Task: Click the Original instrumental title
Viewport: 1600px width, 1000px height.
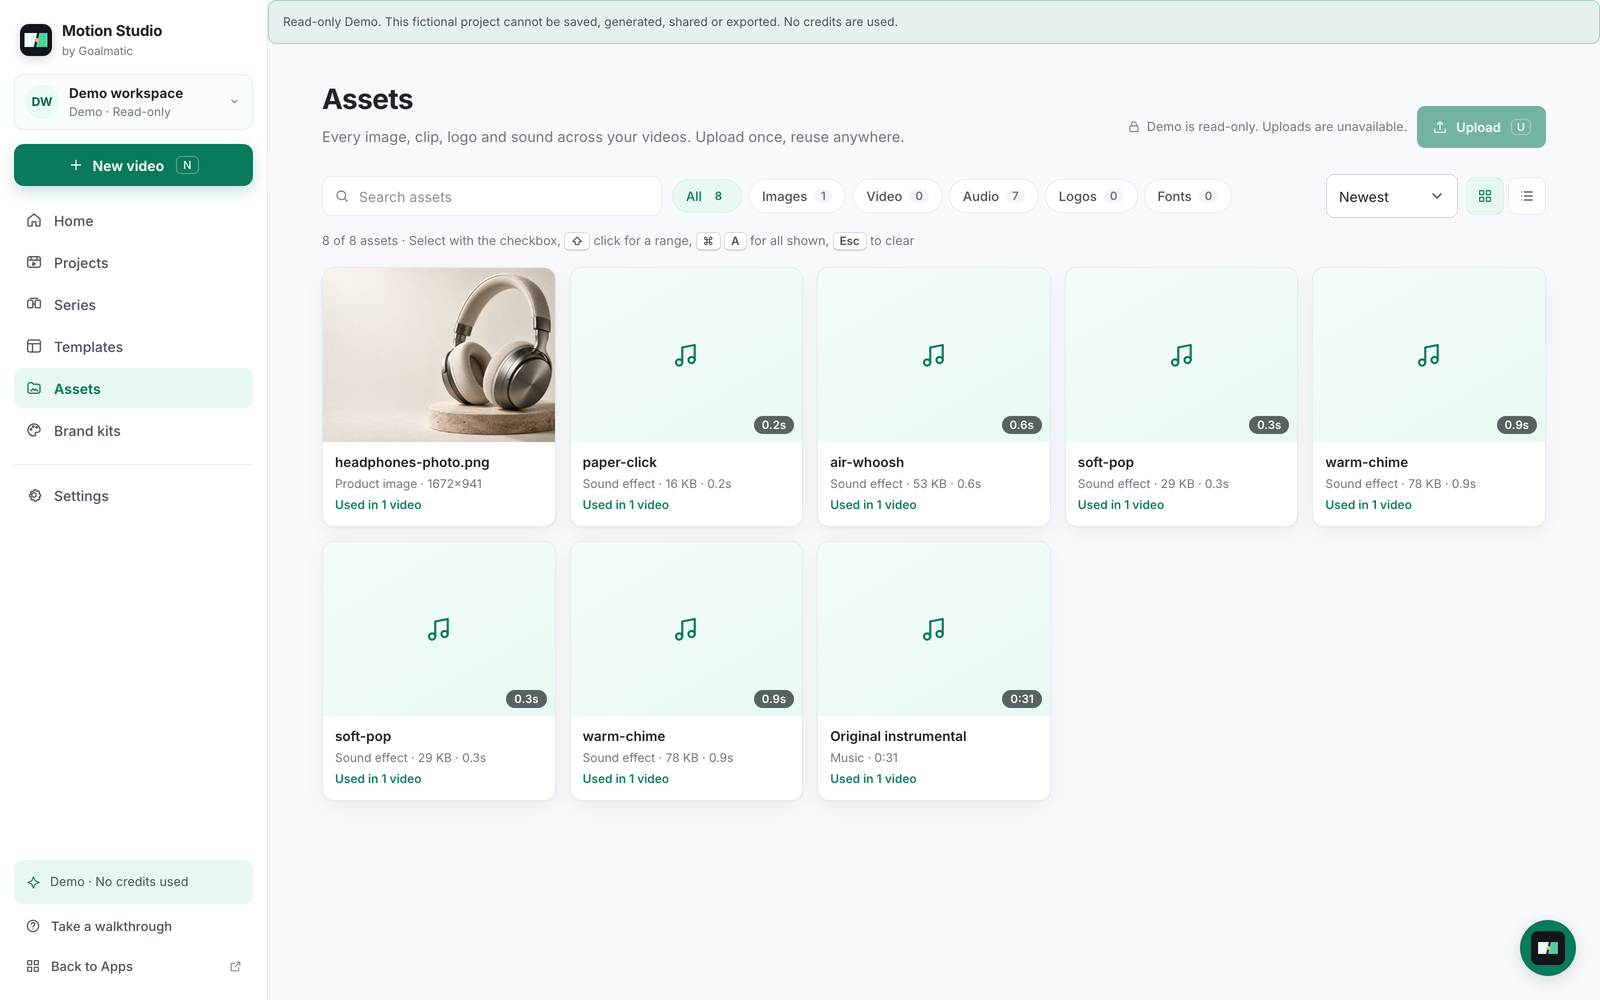Action: (898, 736)
